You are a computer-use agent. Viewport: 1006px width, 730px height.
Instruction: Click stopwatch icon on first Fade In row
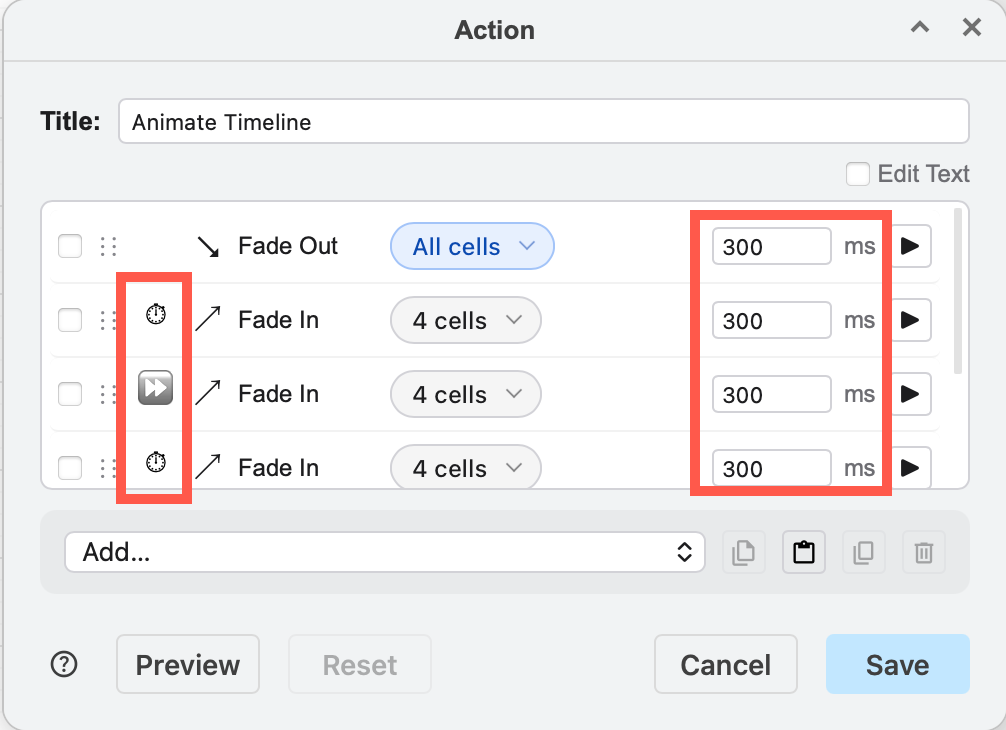coord(156,314)
